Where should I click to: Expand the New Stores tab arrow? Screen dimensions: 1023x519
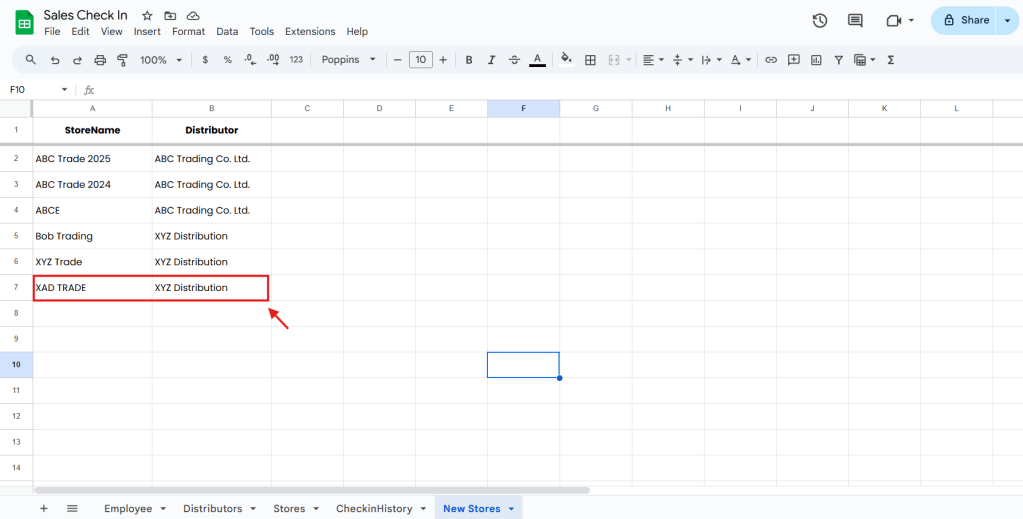click(511, 509)
